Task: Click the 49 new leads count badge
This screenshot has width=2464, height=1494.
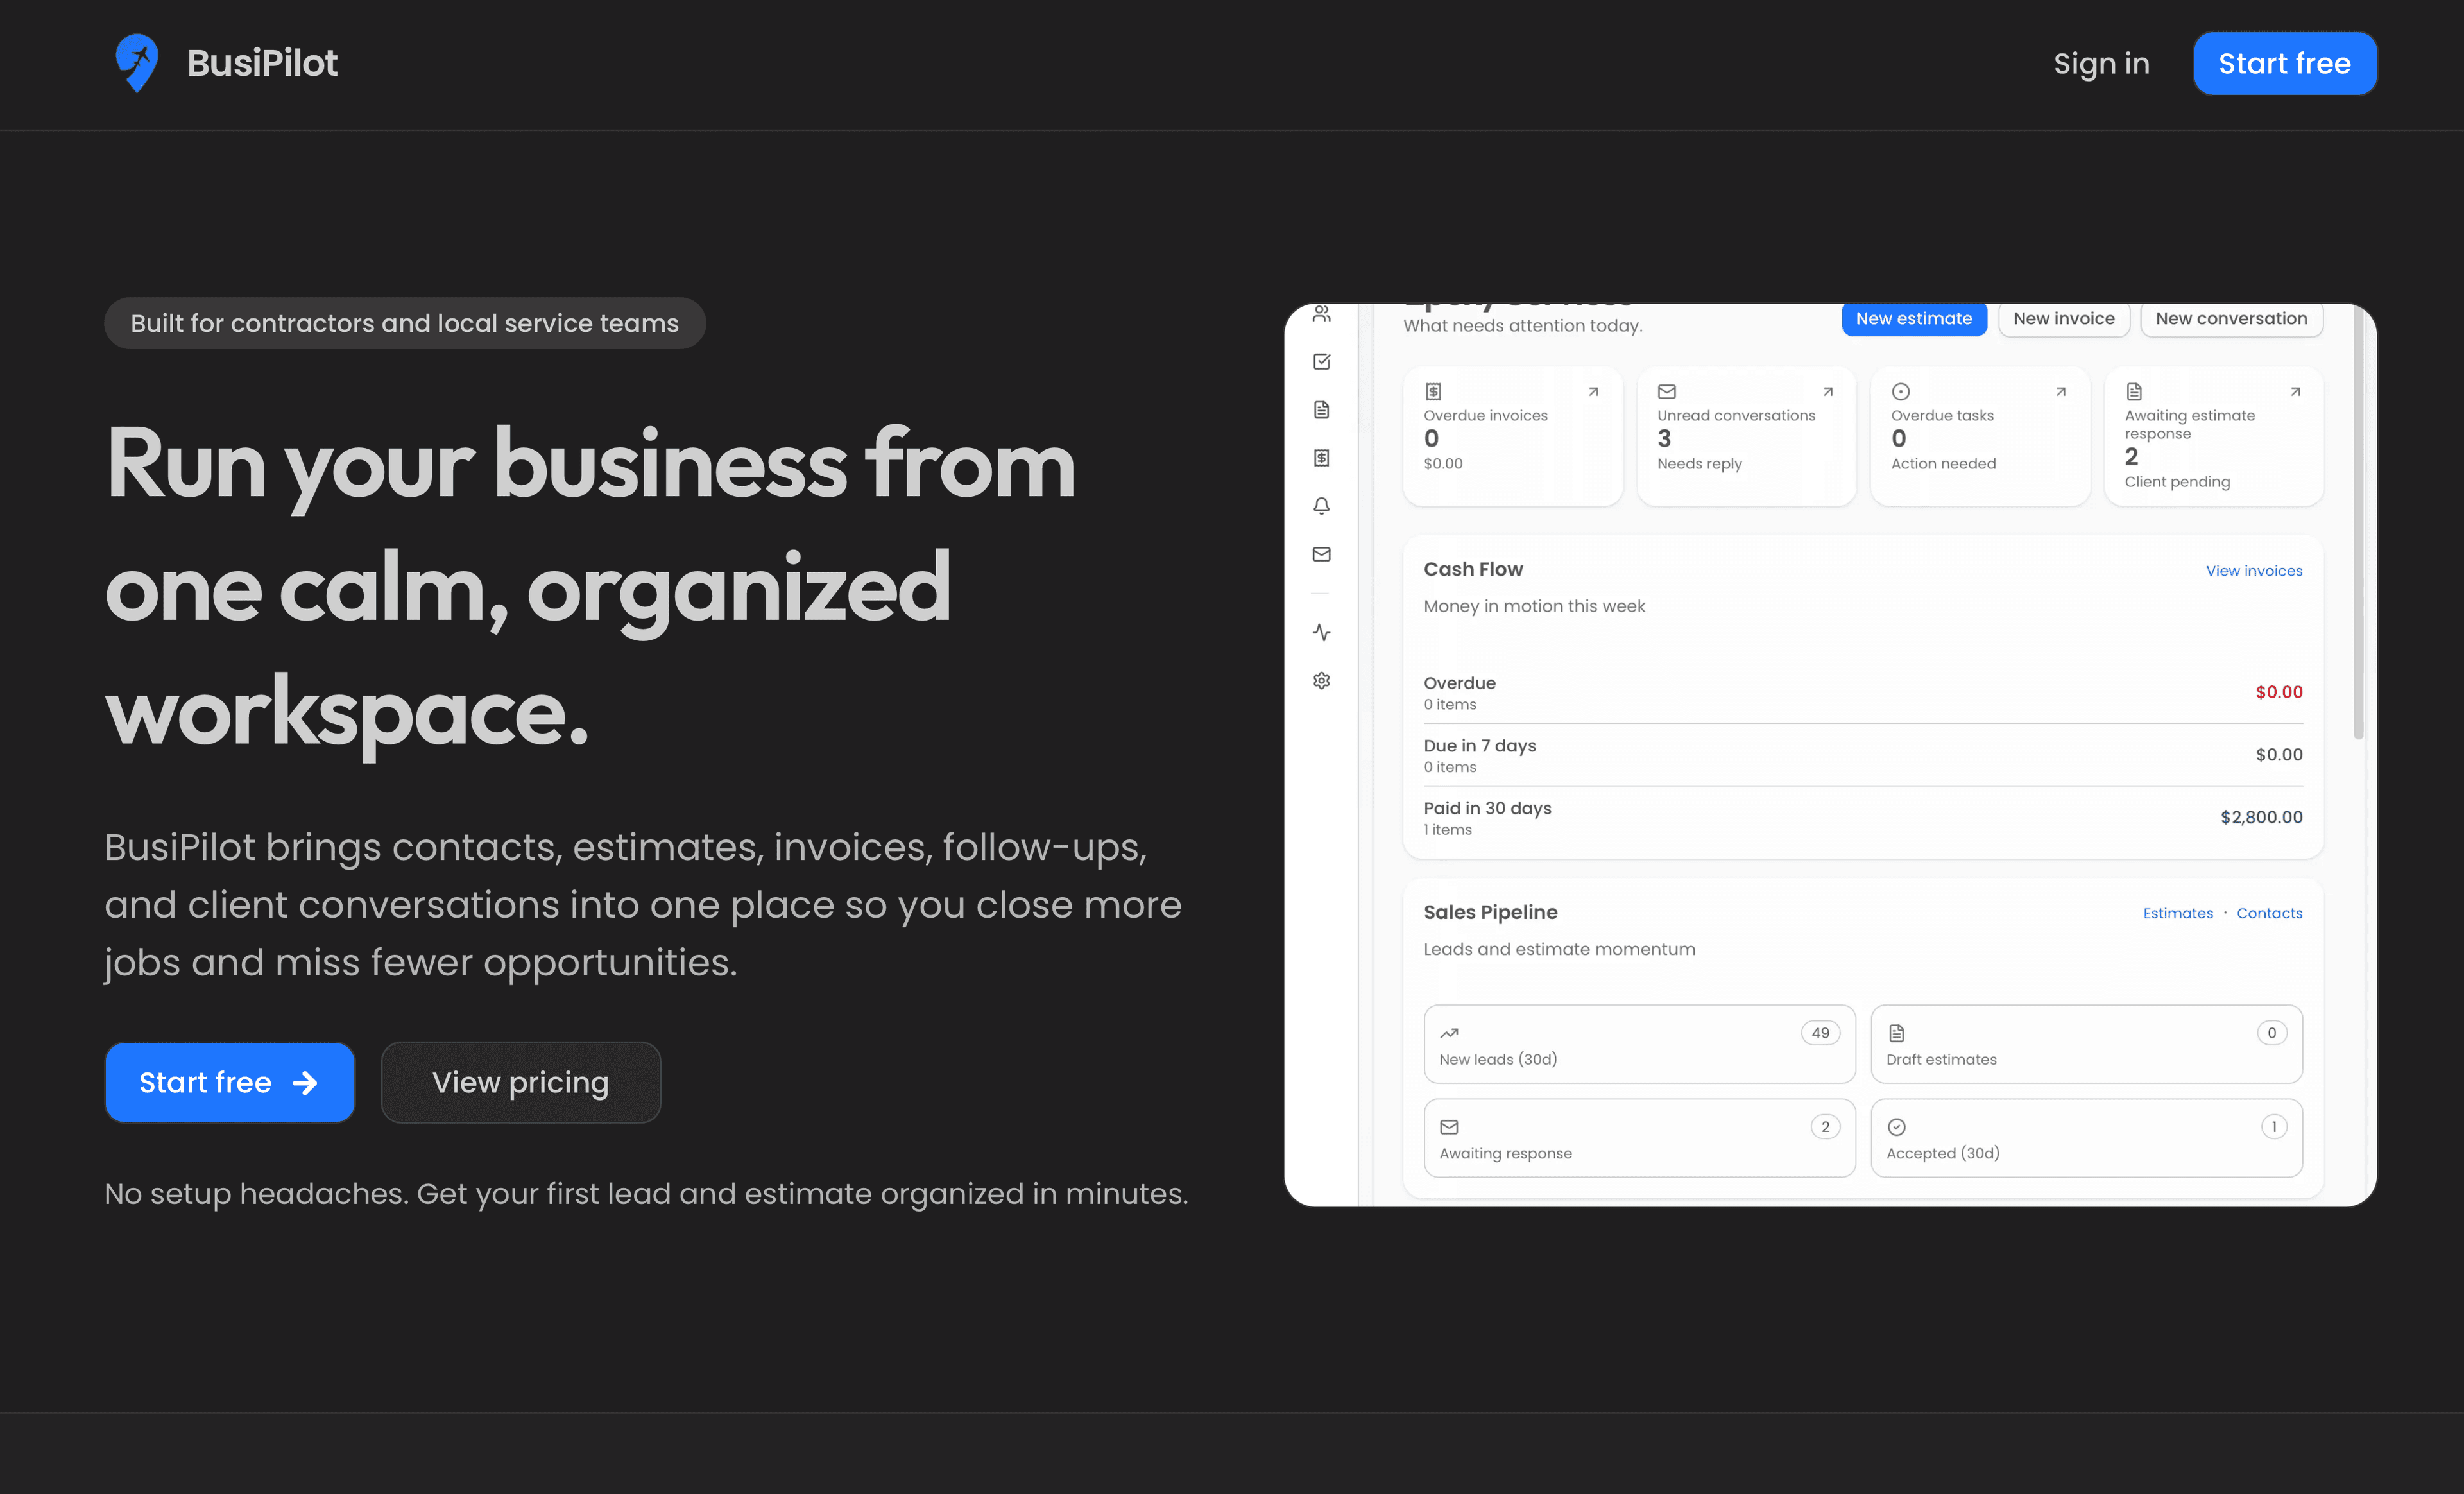Action: tap(1820, 1033)
